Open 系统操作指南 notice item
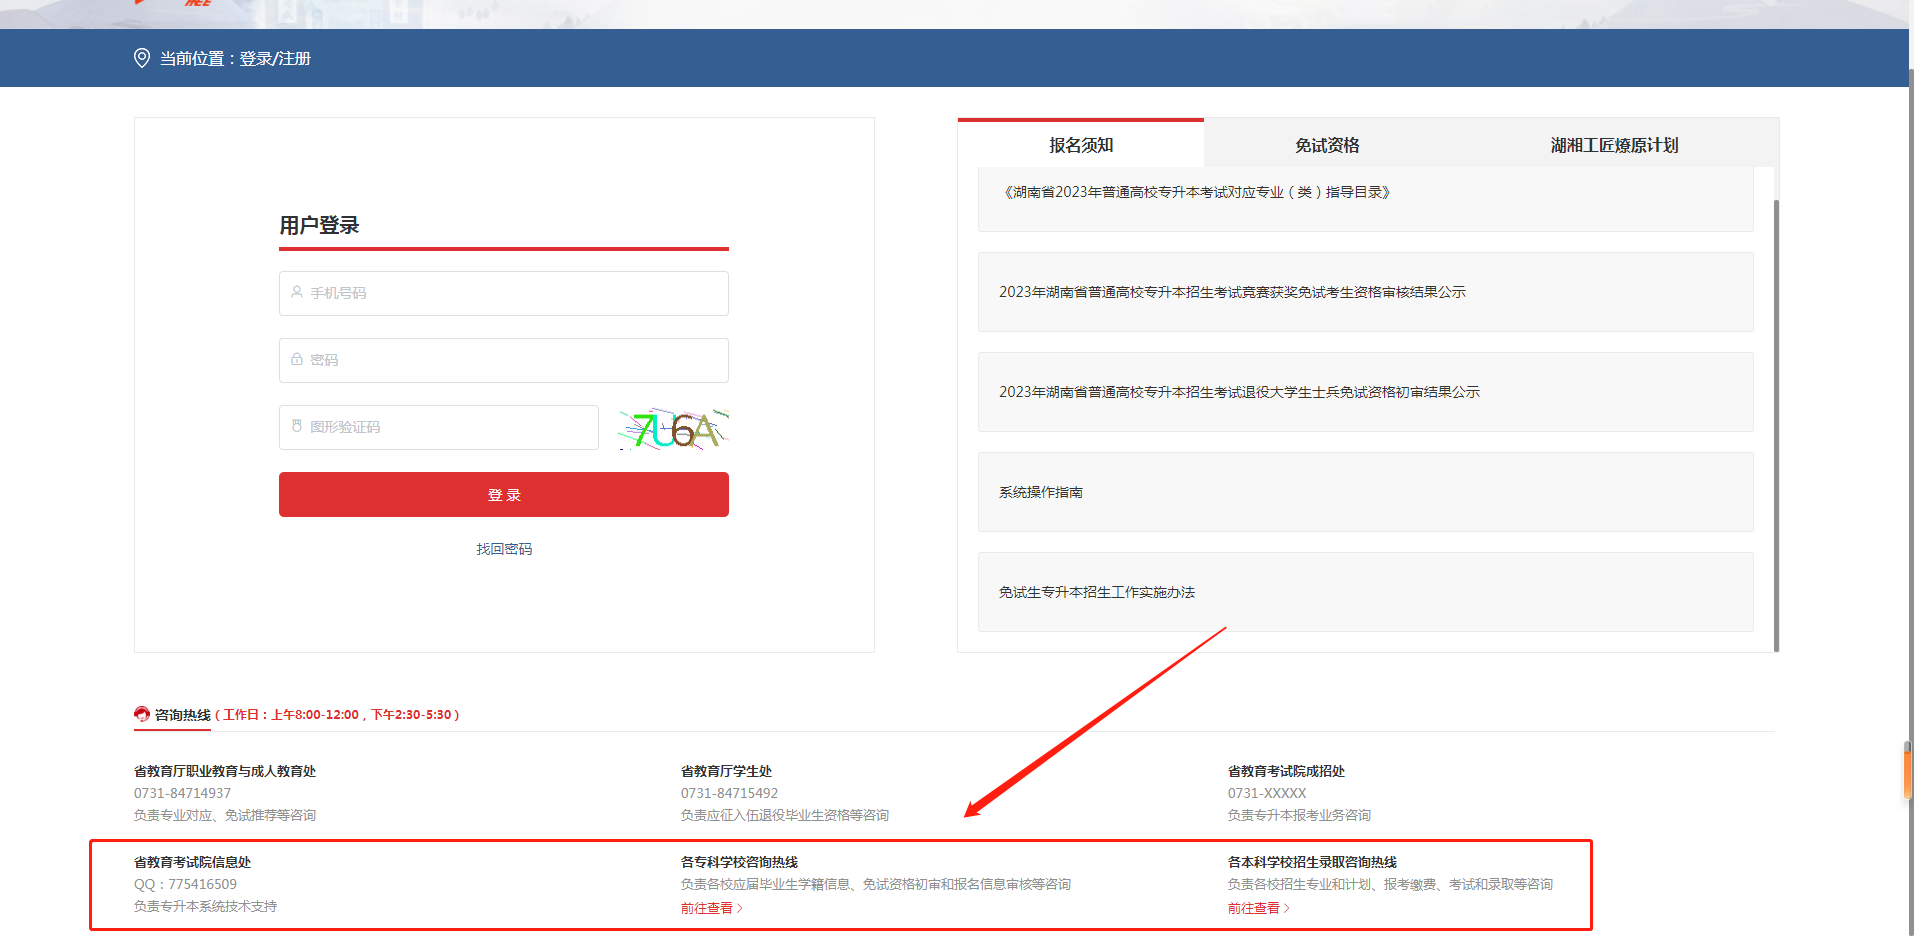 1041,492
